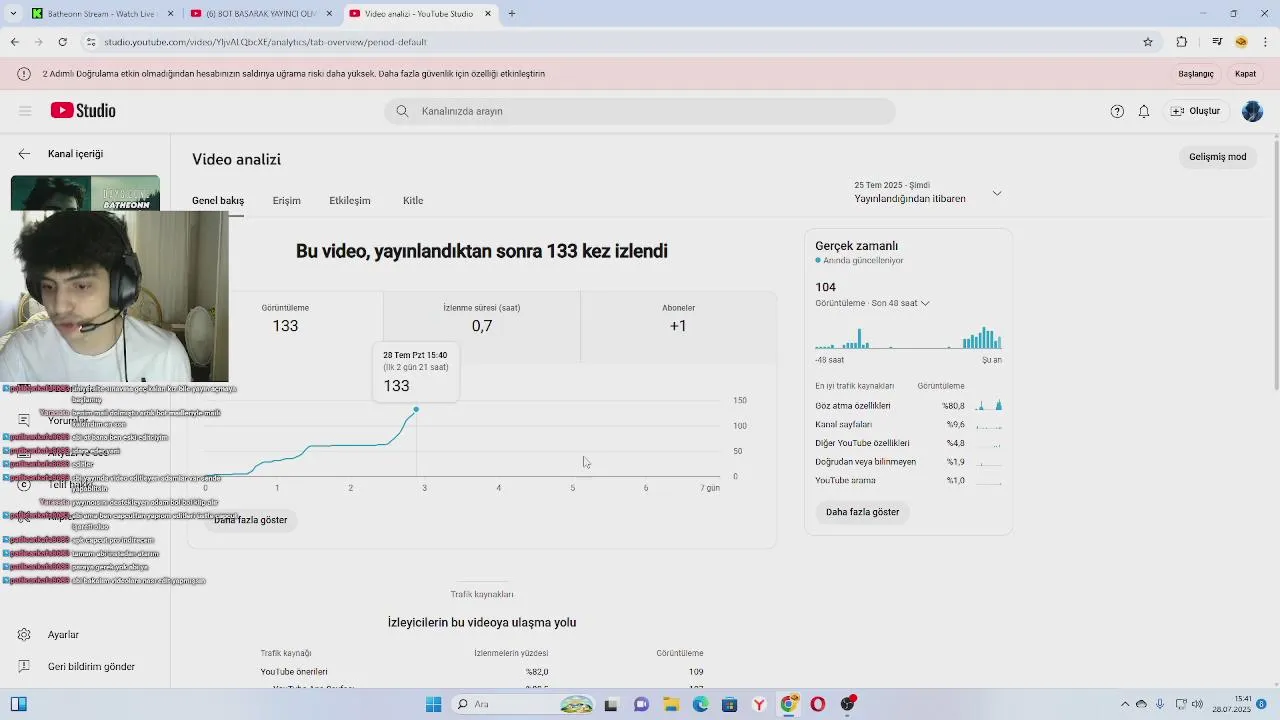Switch to the Etkileşim tab

(x=350, y=201)
